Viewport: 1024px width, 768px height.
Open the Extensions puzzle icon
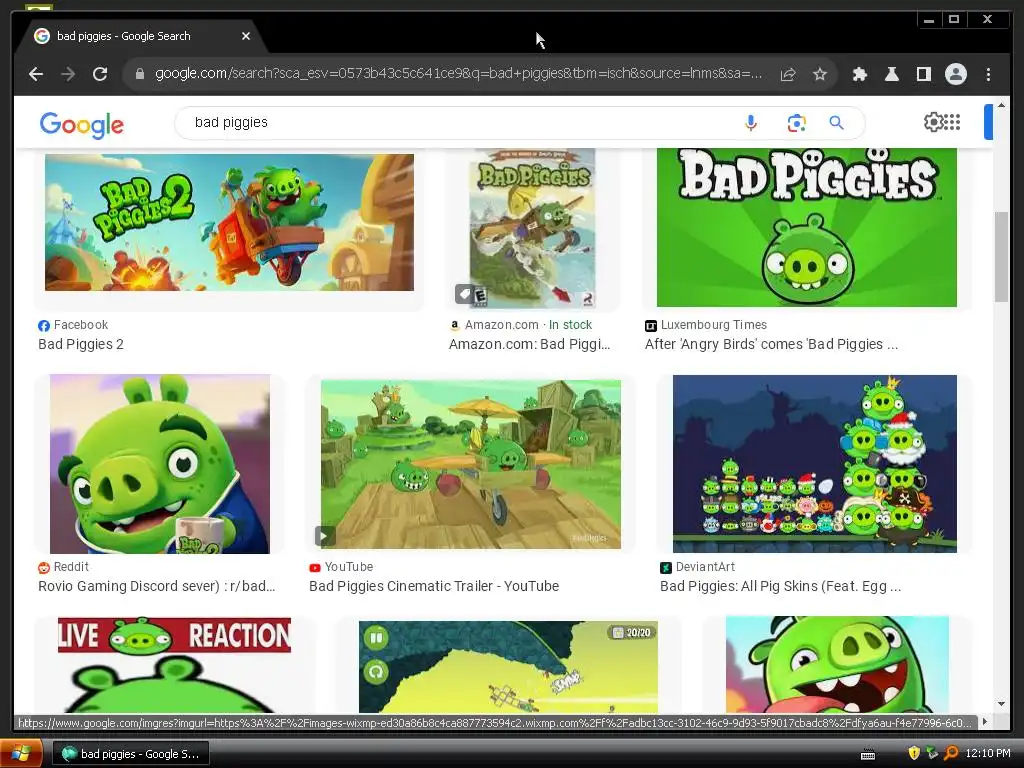point(859,74)
